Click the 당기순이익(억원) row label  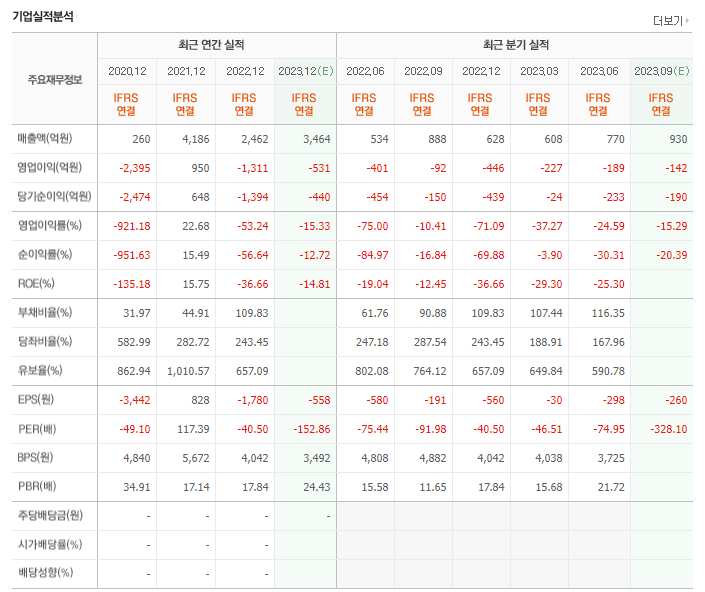(54, 196)
